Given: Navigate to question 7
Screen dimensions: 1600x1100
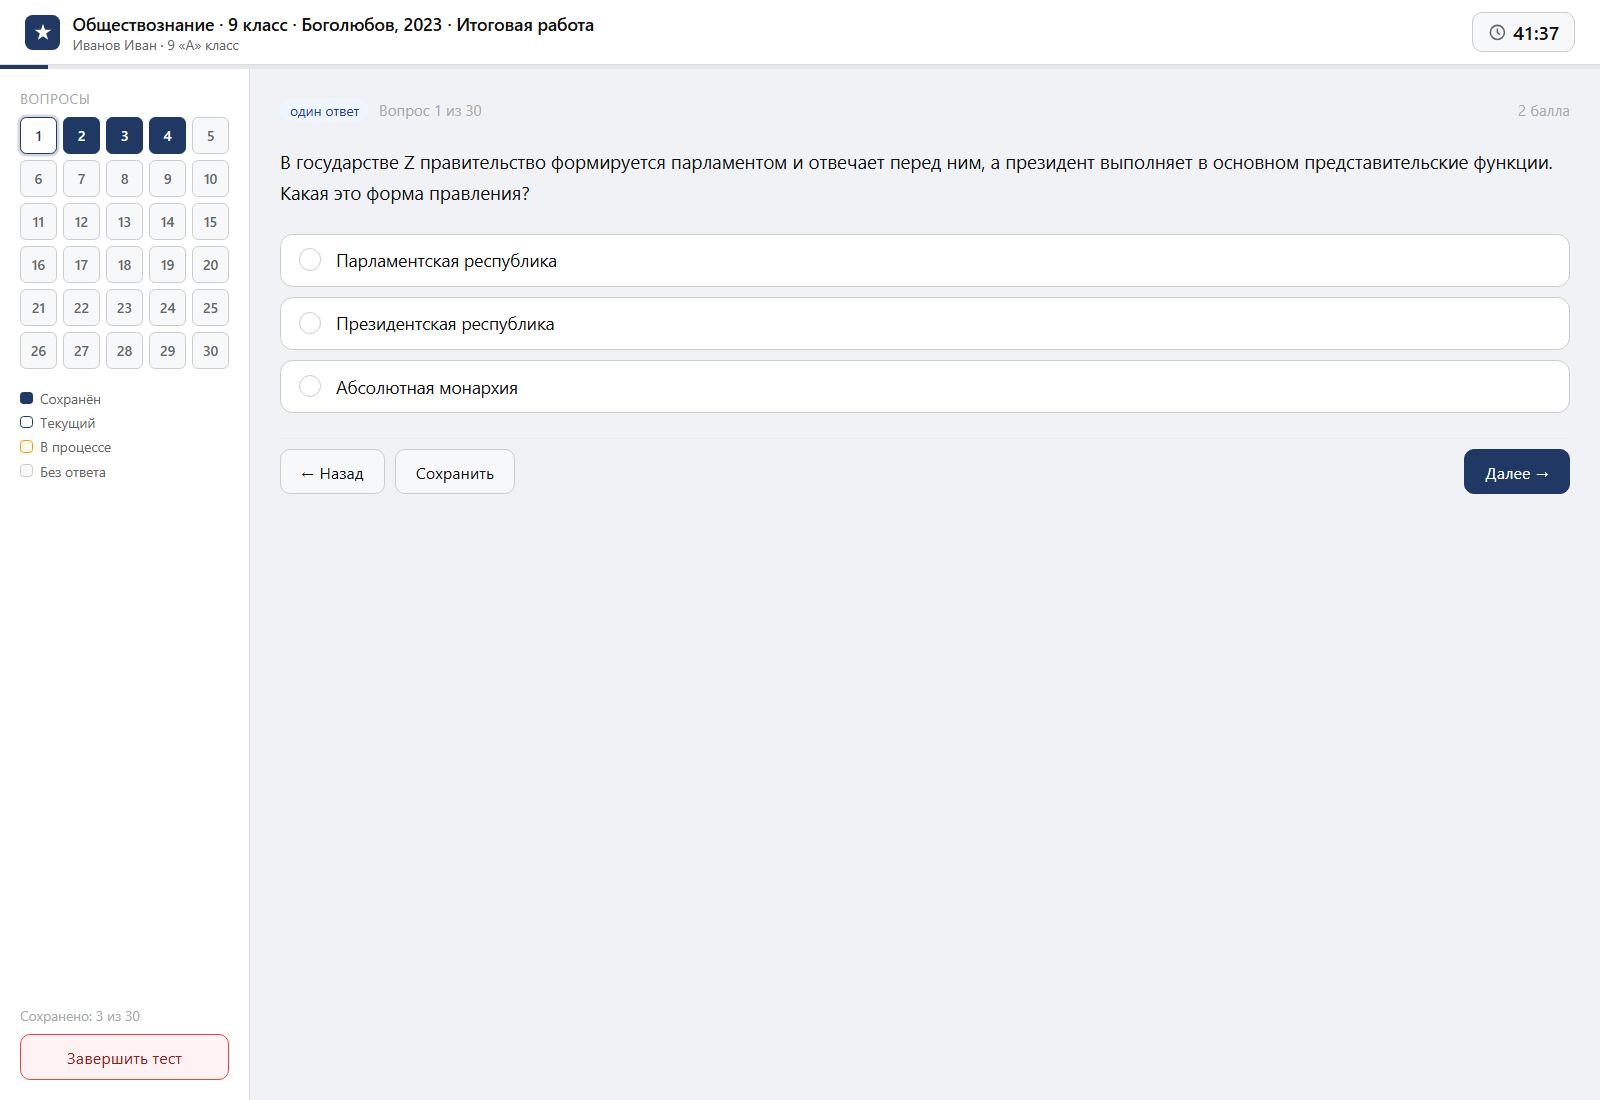Looking at the screenshot, I should (81, 179).
